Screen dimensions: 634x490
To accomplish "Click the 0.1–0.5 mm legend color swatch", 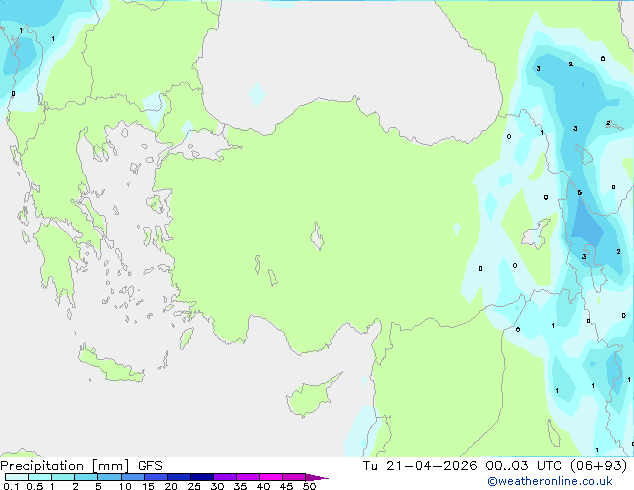I will tap(17, 477).
